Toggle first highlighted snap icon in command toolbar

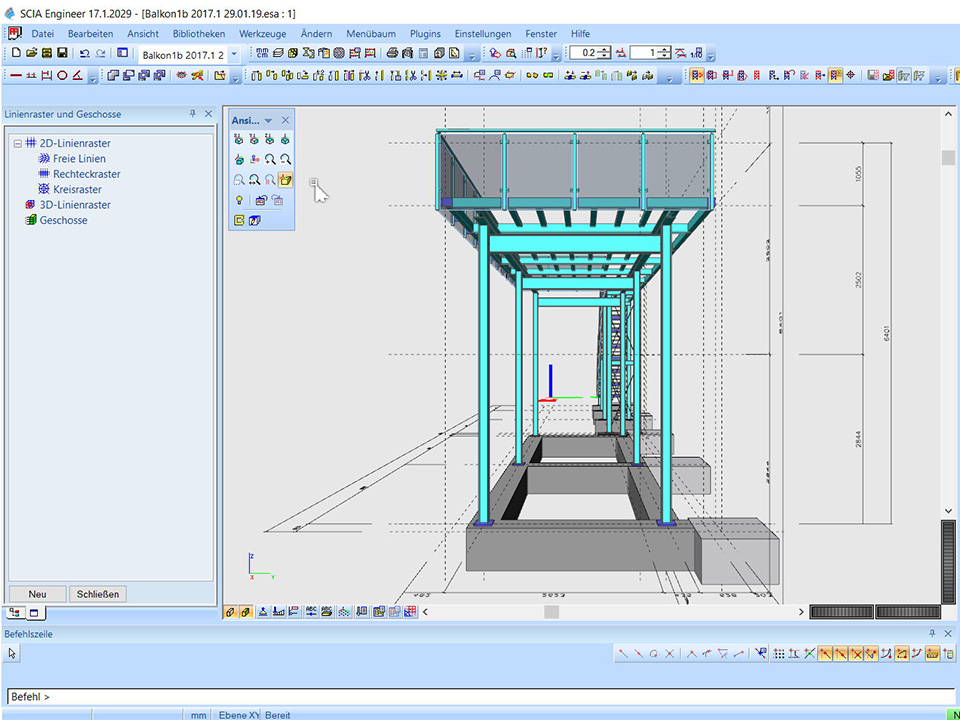[x=826, y=653]
